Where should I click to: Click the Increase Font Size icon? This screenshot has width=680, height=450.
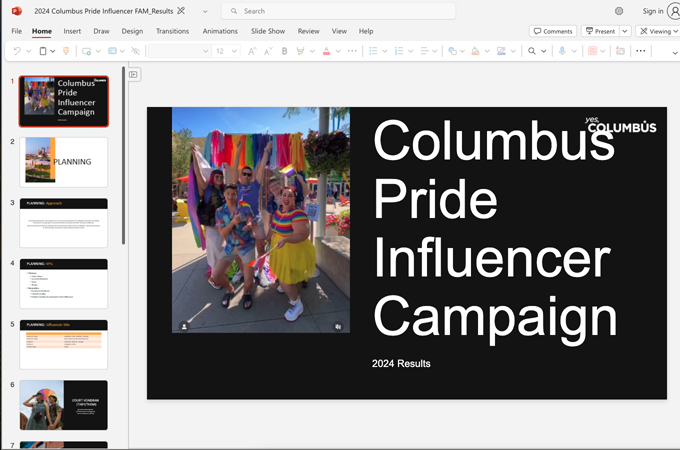tap(252, 51)
